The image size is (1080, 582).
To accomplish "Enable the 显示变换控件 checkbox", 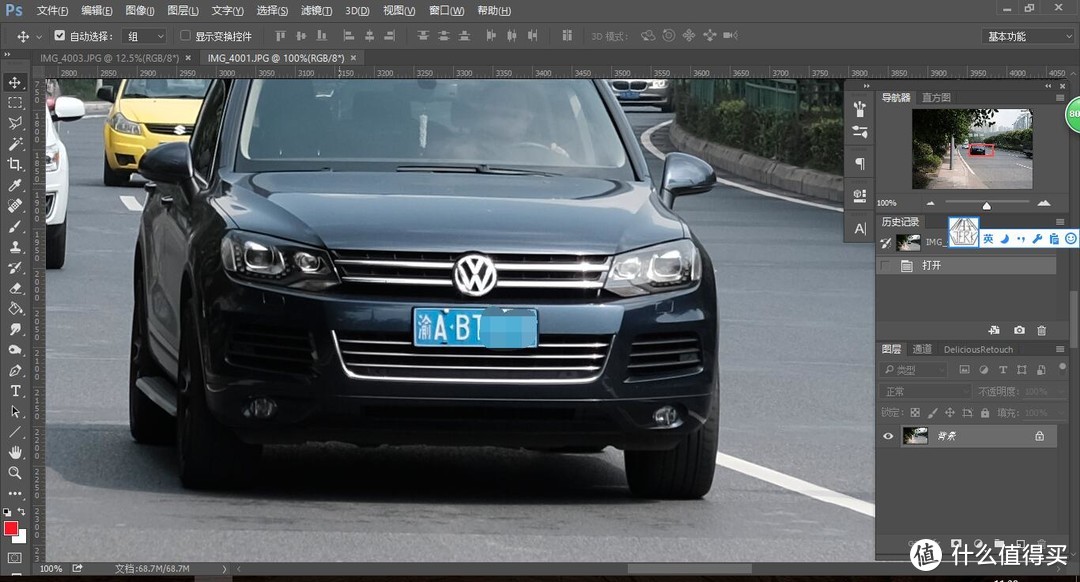I will [185, 36].
